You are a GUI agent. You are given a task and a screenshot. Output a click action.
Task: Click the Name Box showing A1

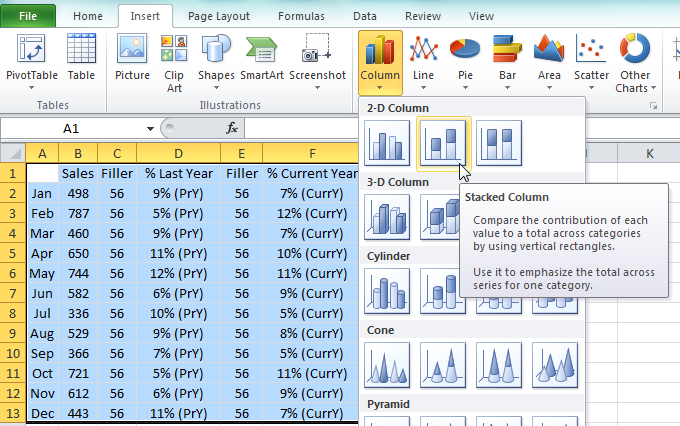pyautogui.click(x=72, y=128)
